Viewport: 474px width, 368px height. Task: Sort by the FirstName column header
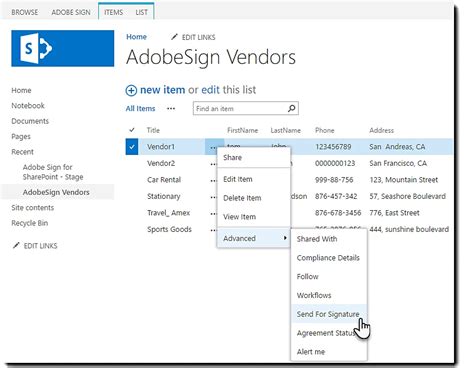tap(242, 130)
